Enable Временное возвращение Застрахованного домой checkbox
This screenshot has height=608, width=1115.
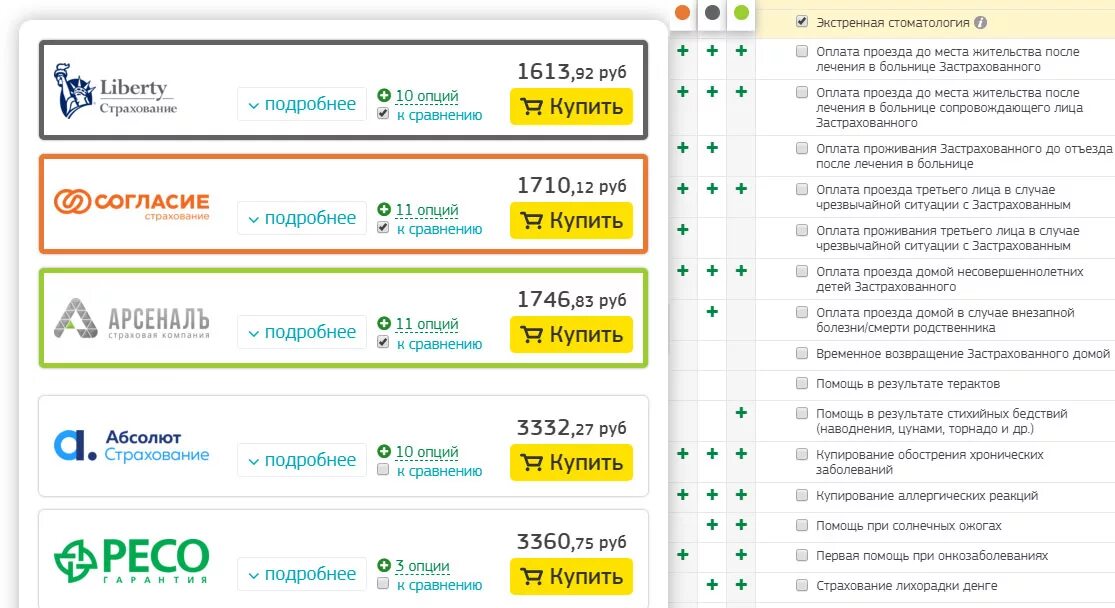point(802,353)
